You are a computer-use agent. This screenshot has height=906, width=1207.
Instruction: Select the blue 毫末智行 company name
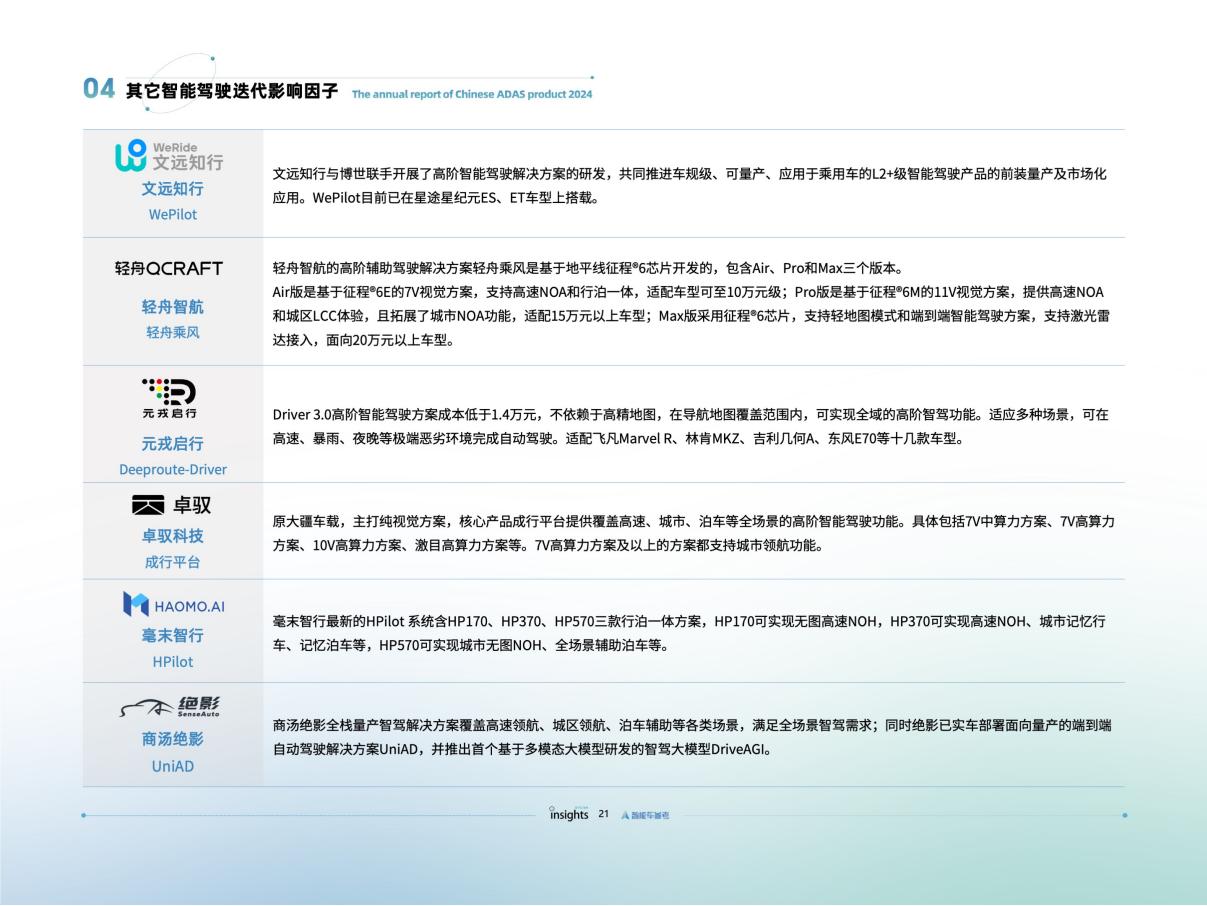point(172,636)
